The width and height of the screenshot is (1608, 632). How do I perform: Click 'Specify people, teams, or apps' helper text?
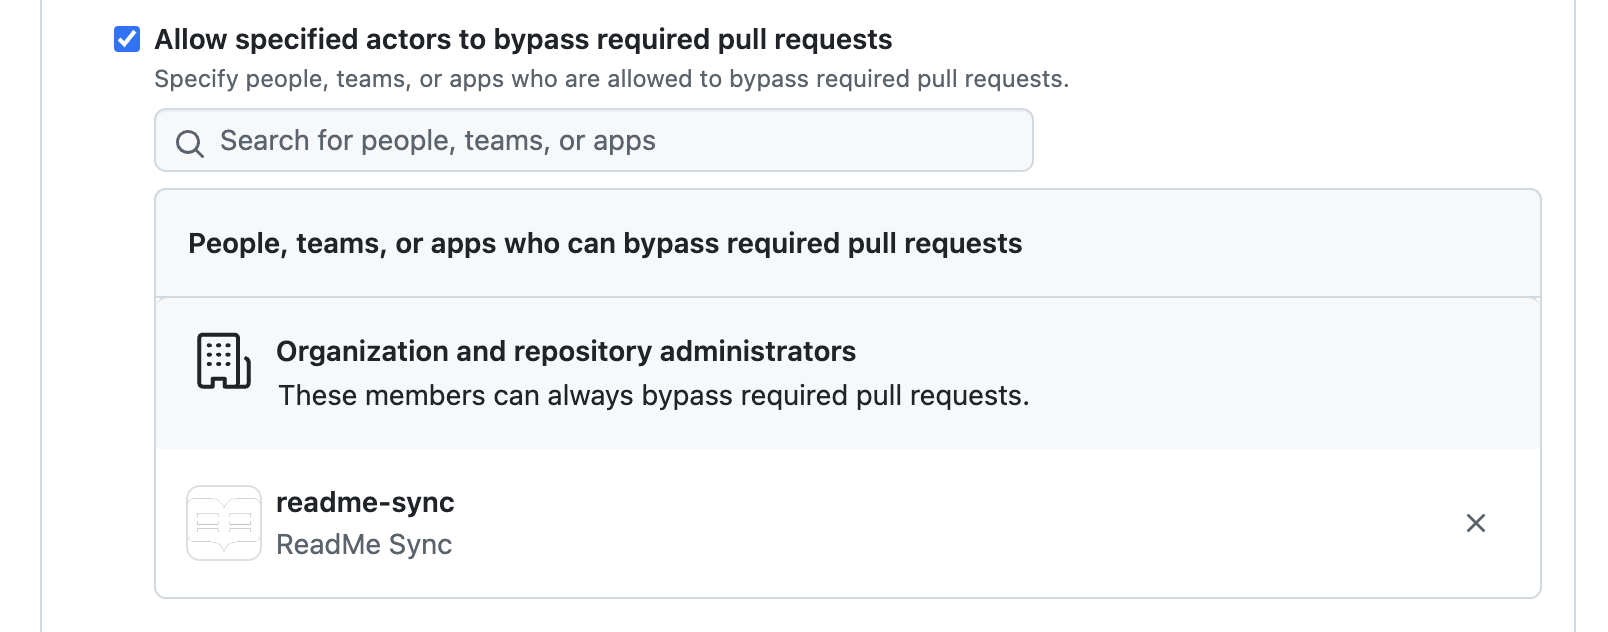(612, 79)
